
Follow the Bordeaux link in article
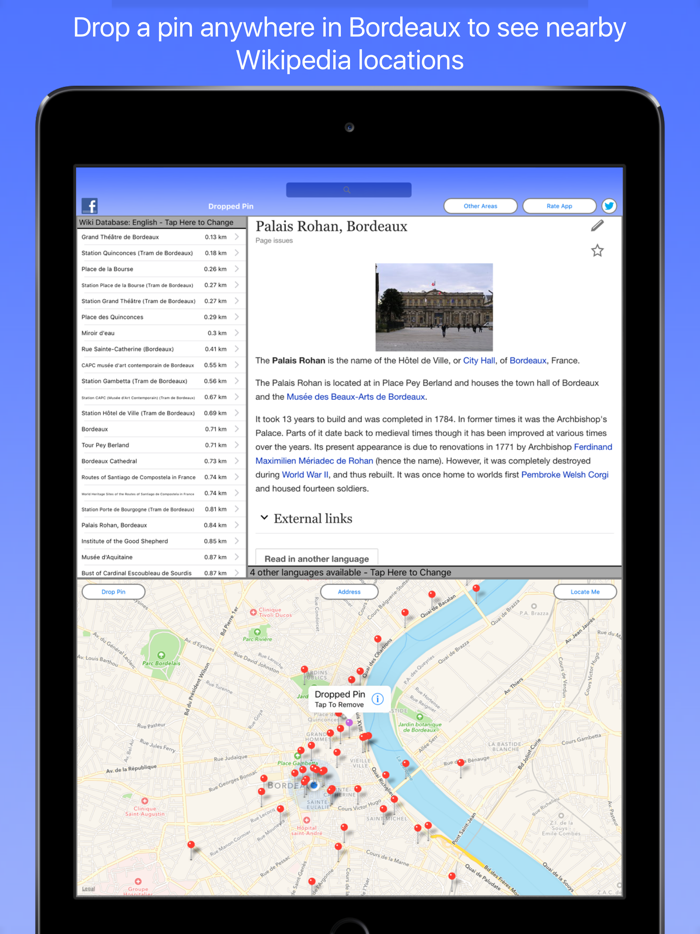click(x=528, y=360)
